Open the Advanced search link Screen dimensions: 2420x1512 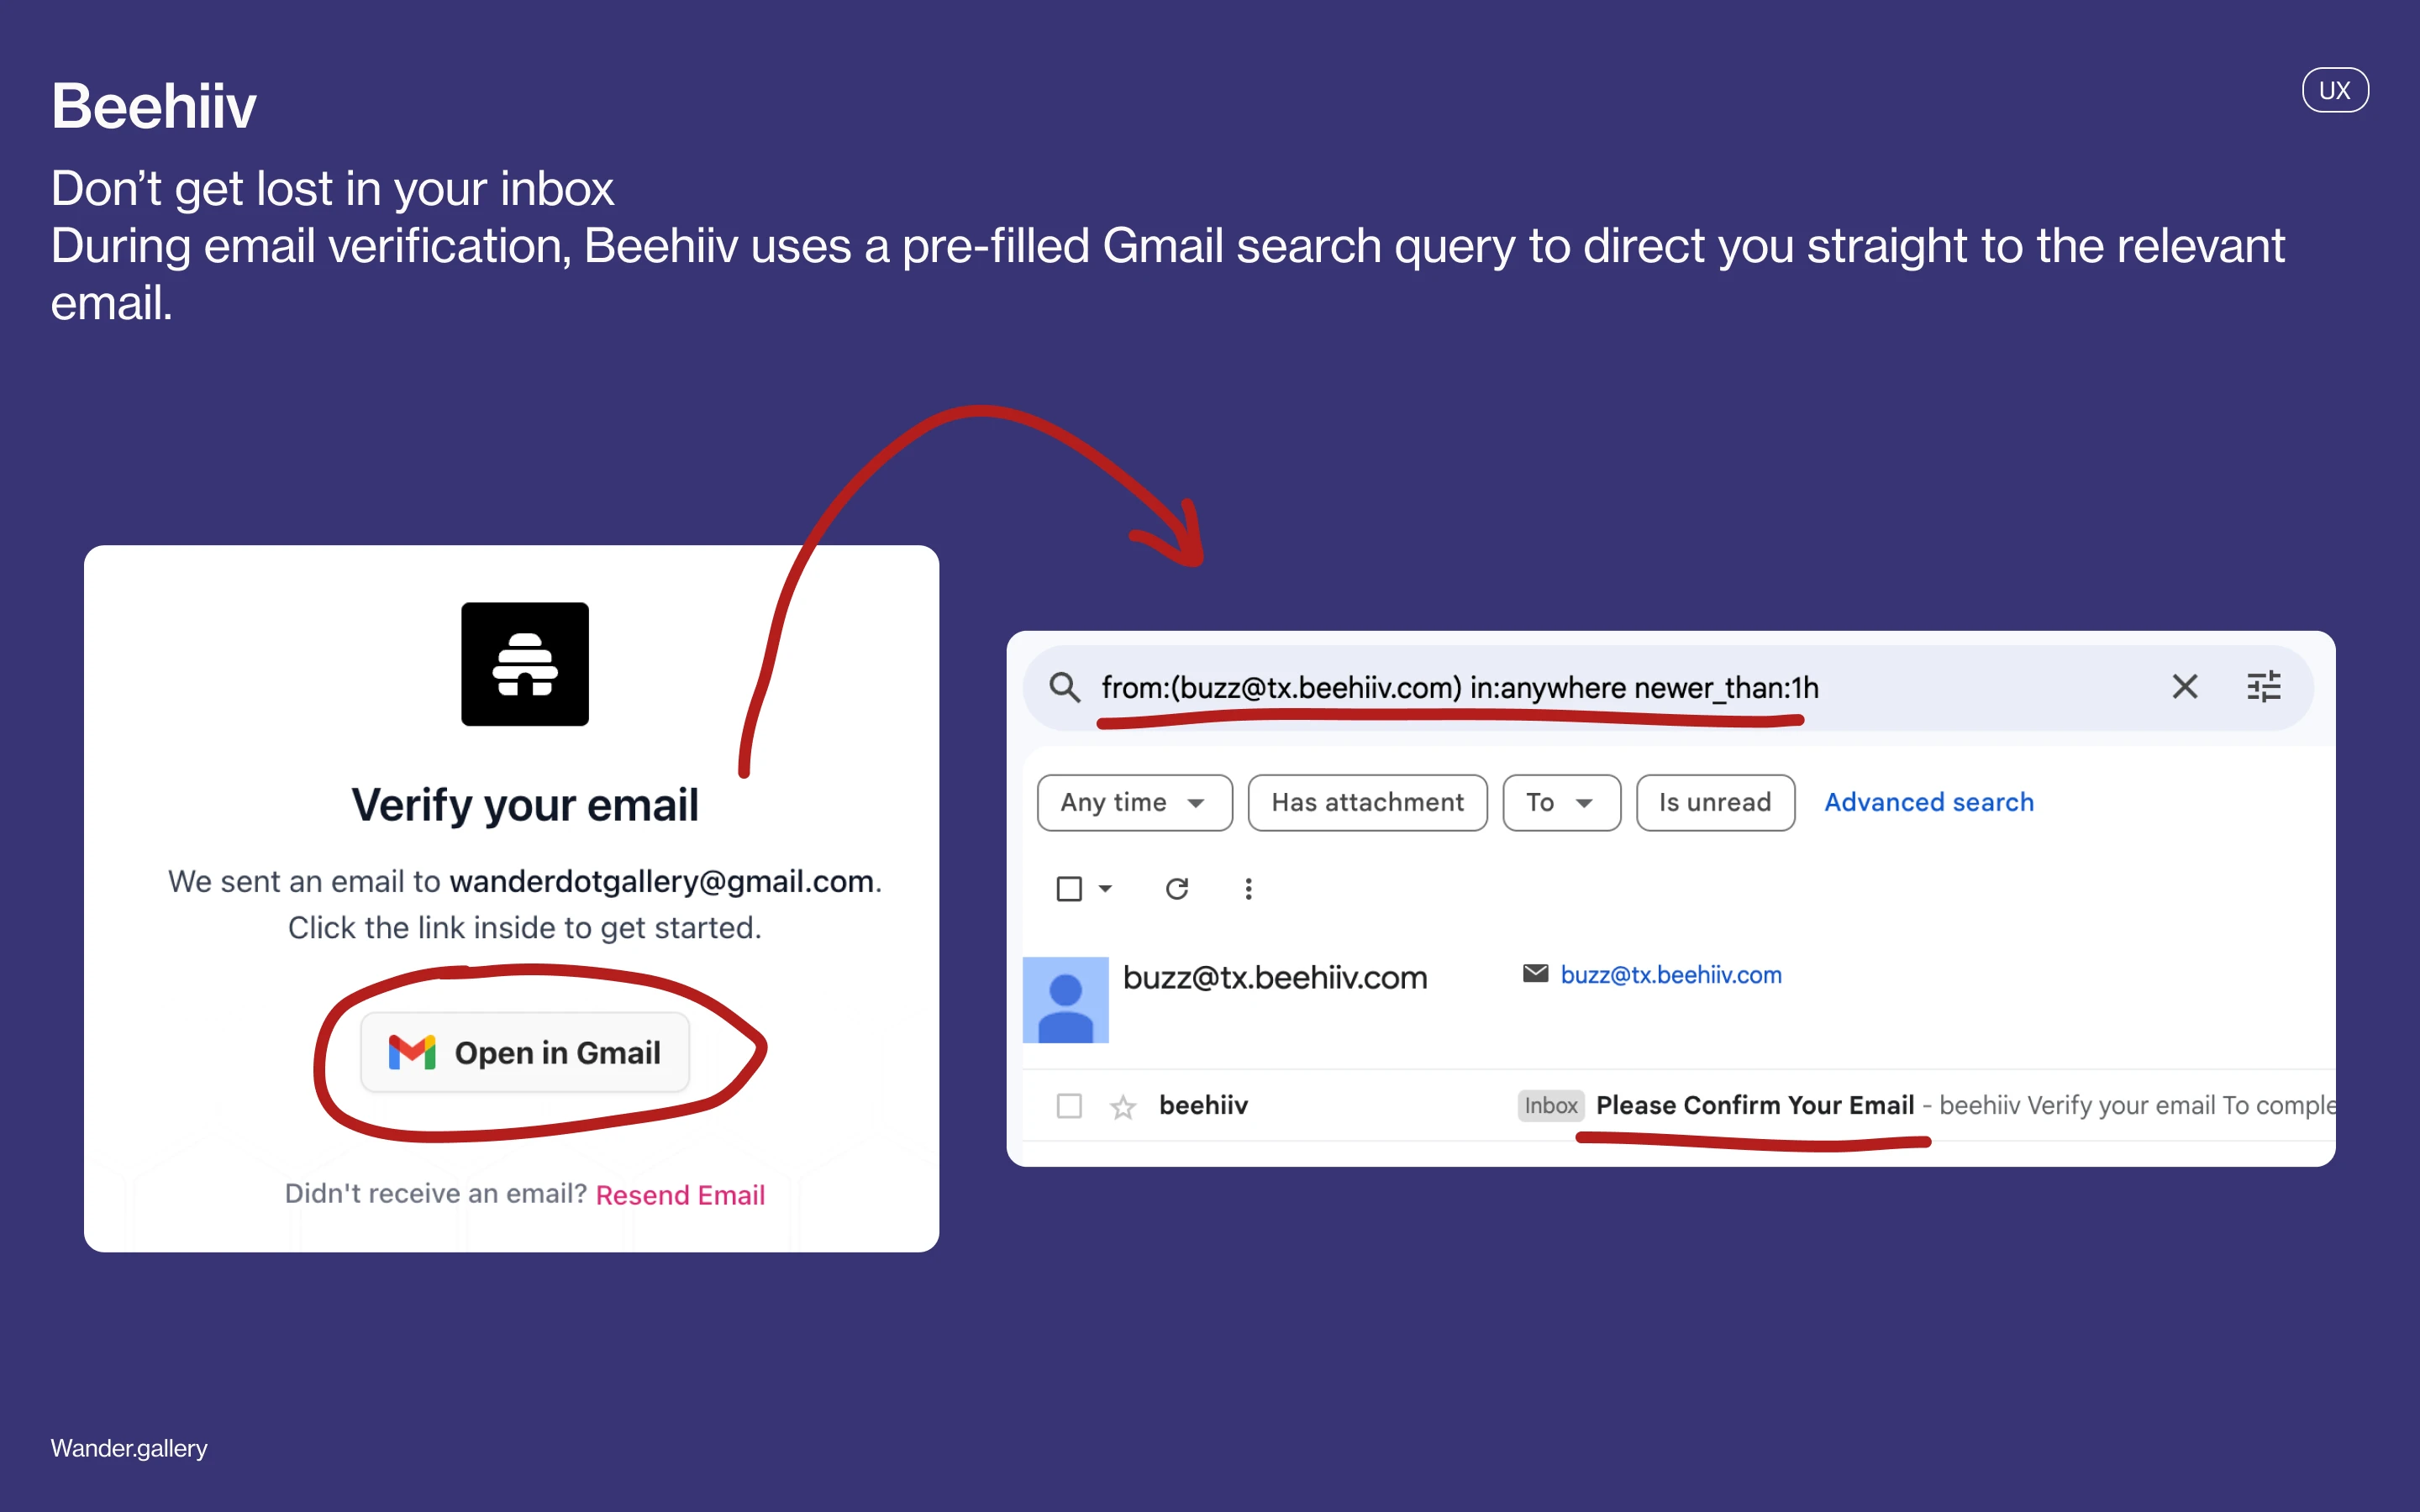pos(1928,802)
